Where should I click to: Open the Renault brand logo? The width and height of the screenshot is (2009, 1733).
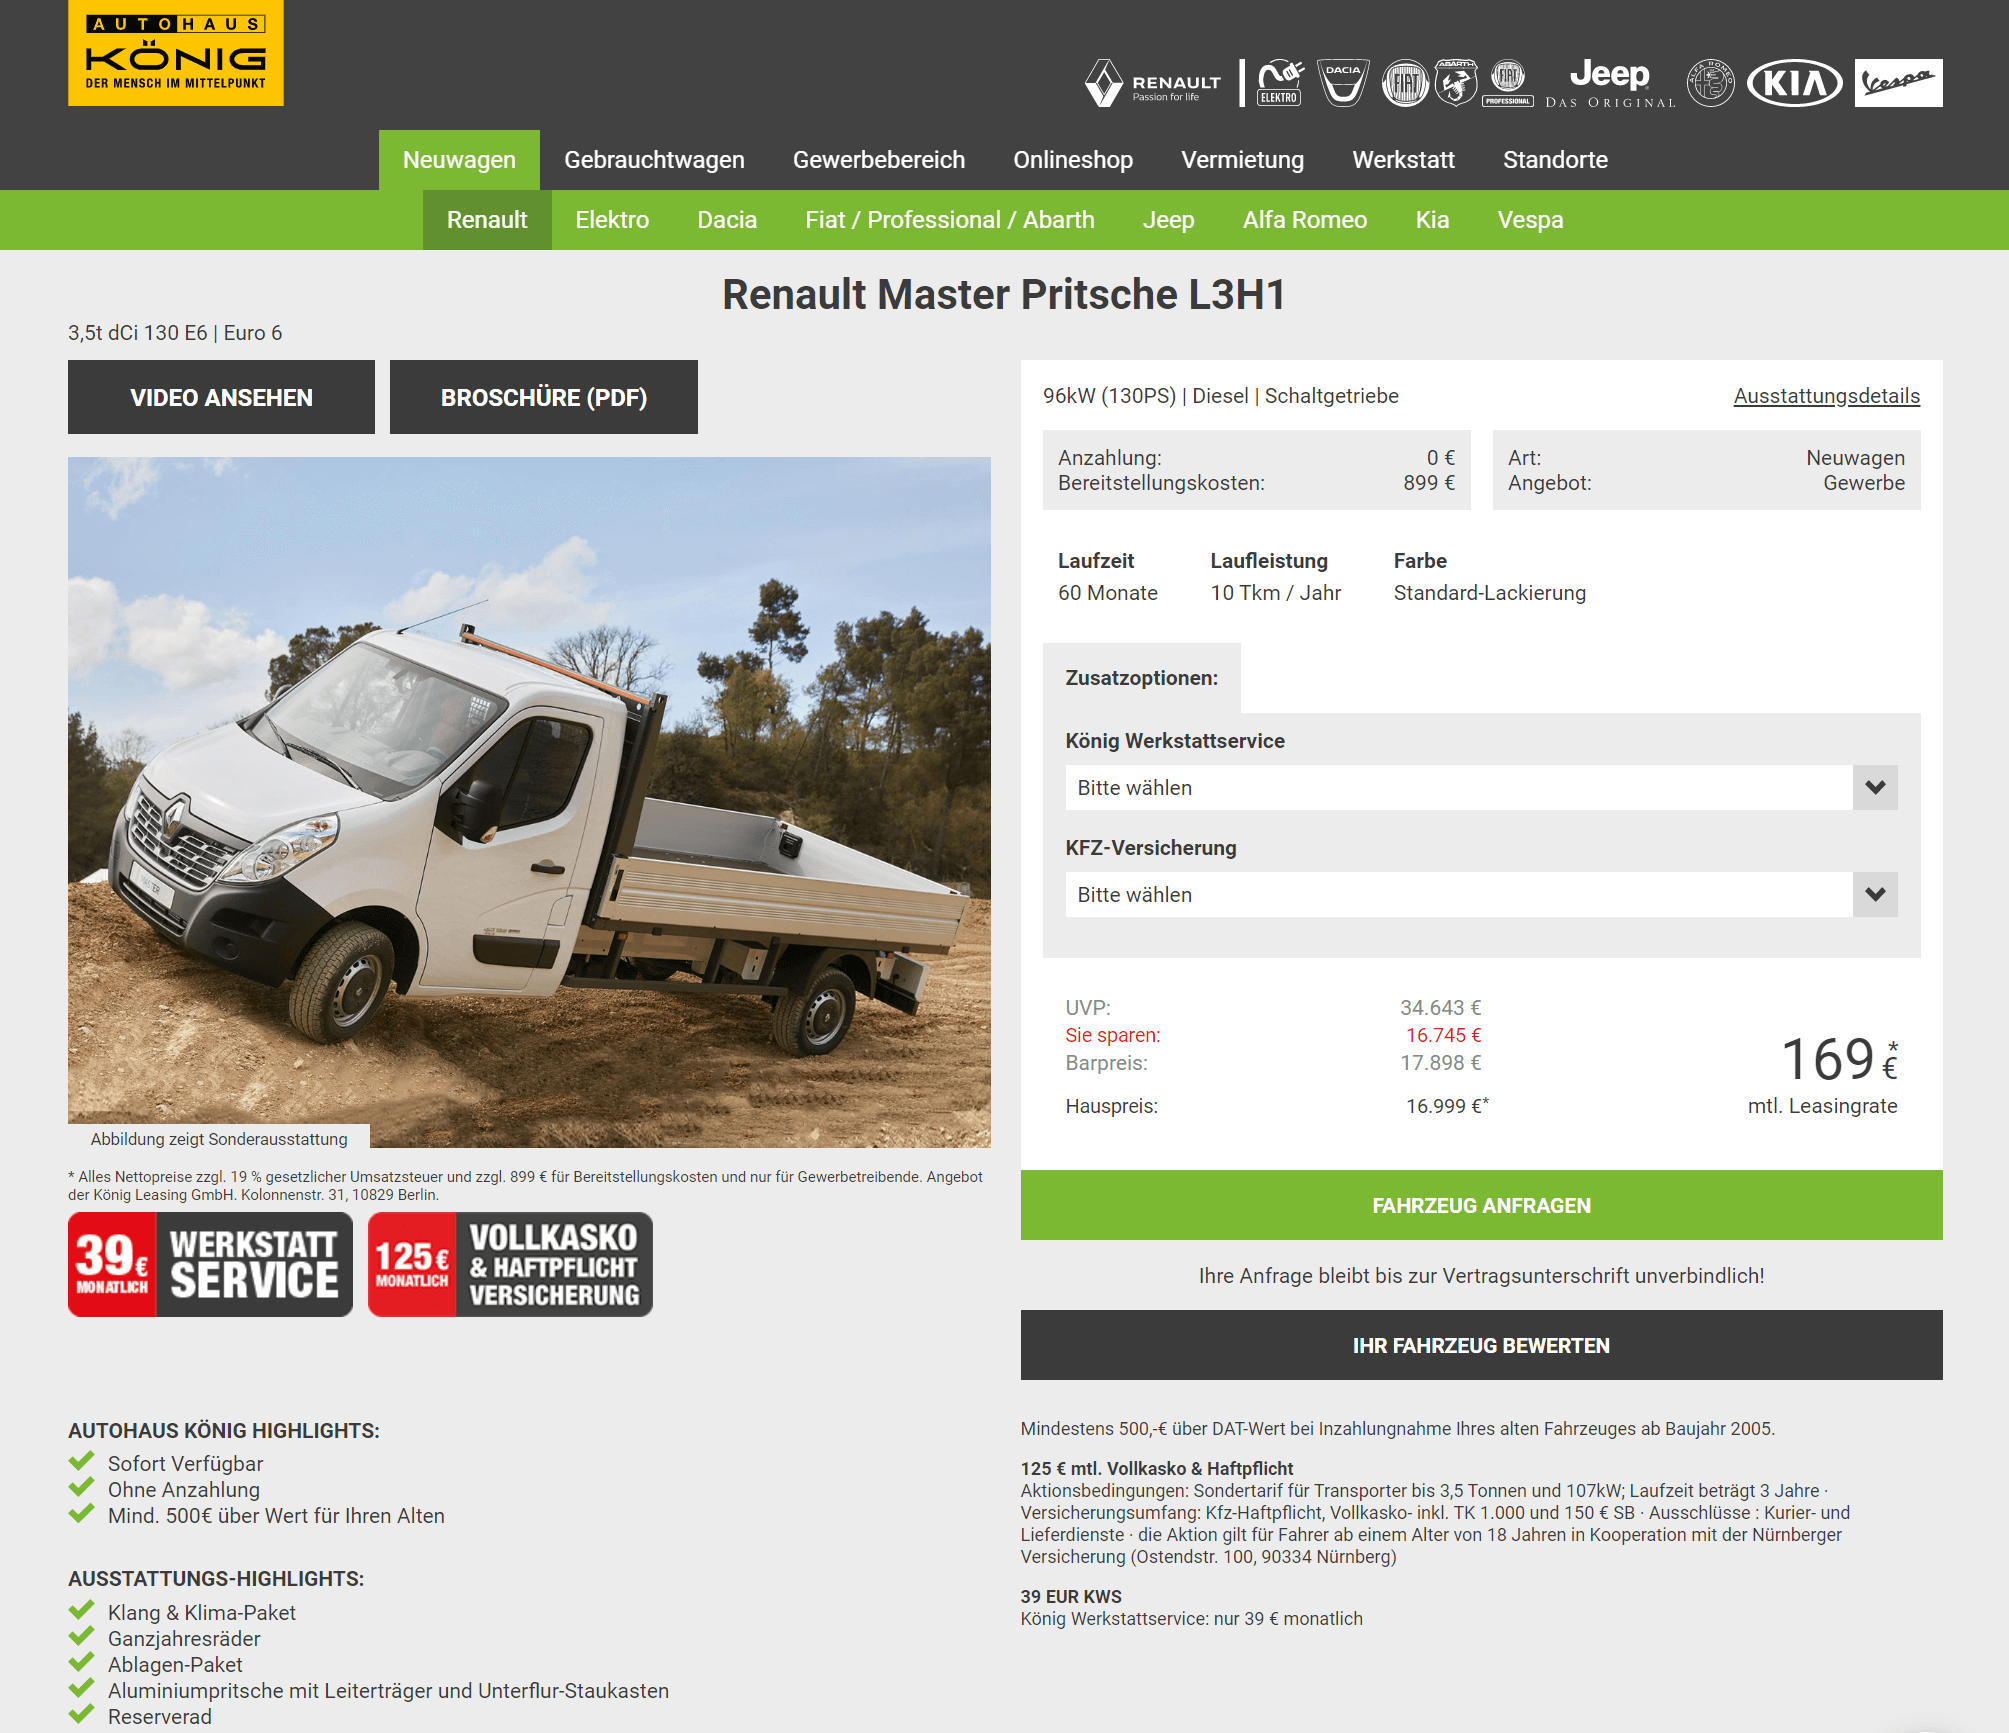pos(1153,83)
